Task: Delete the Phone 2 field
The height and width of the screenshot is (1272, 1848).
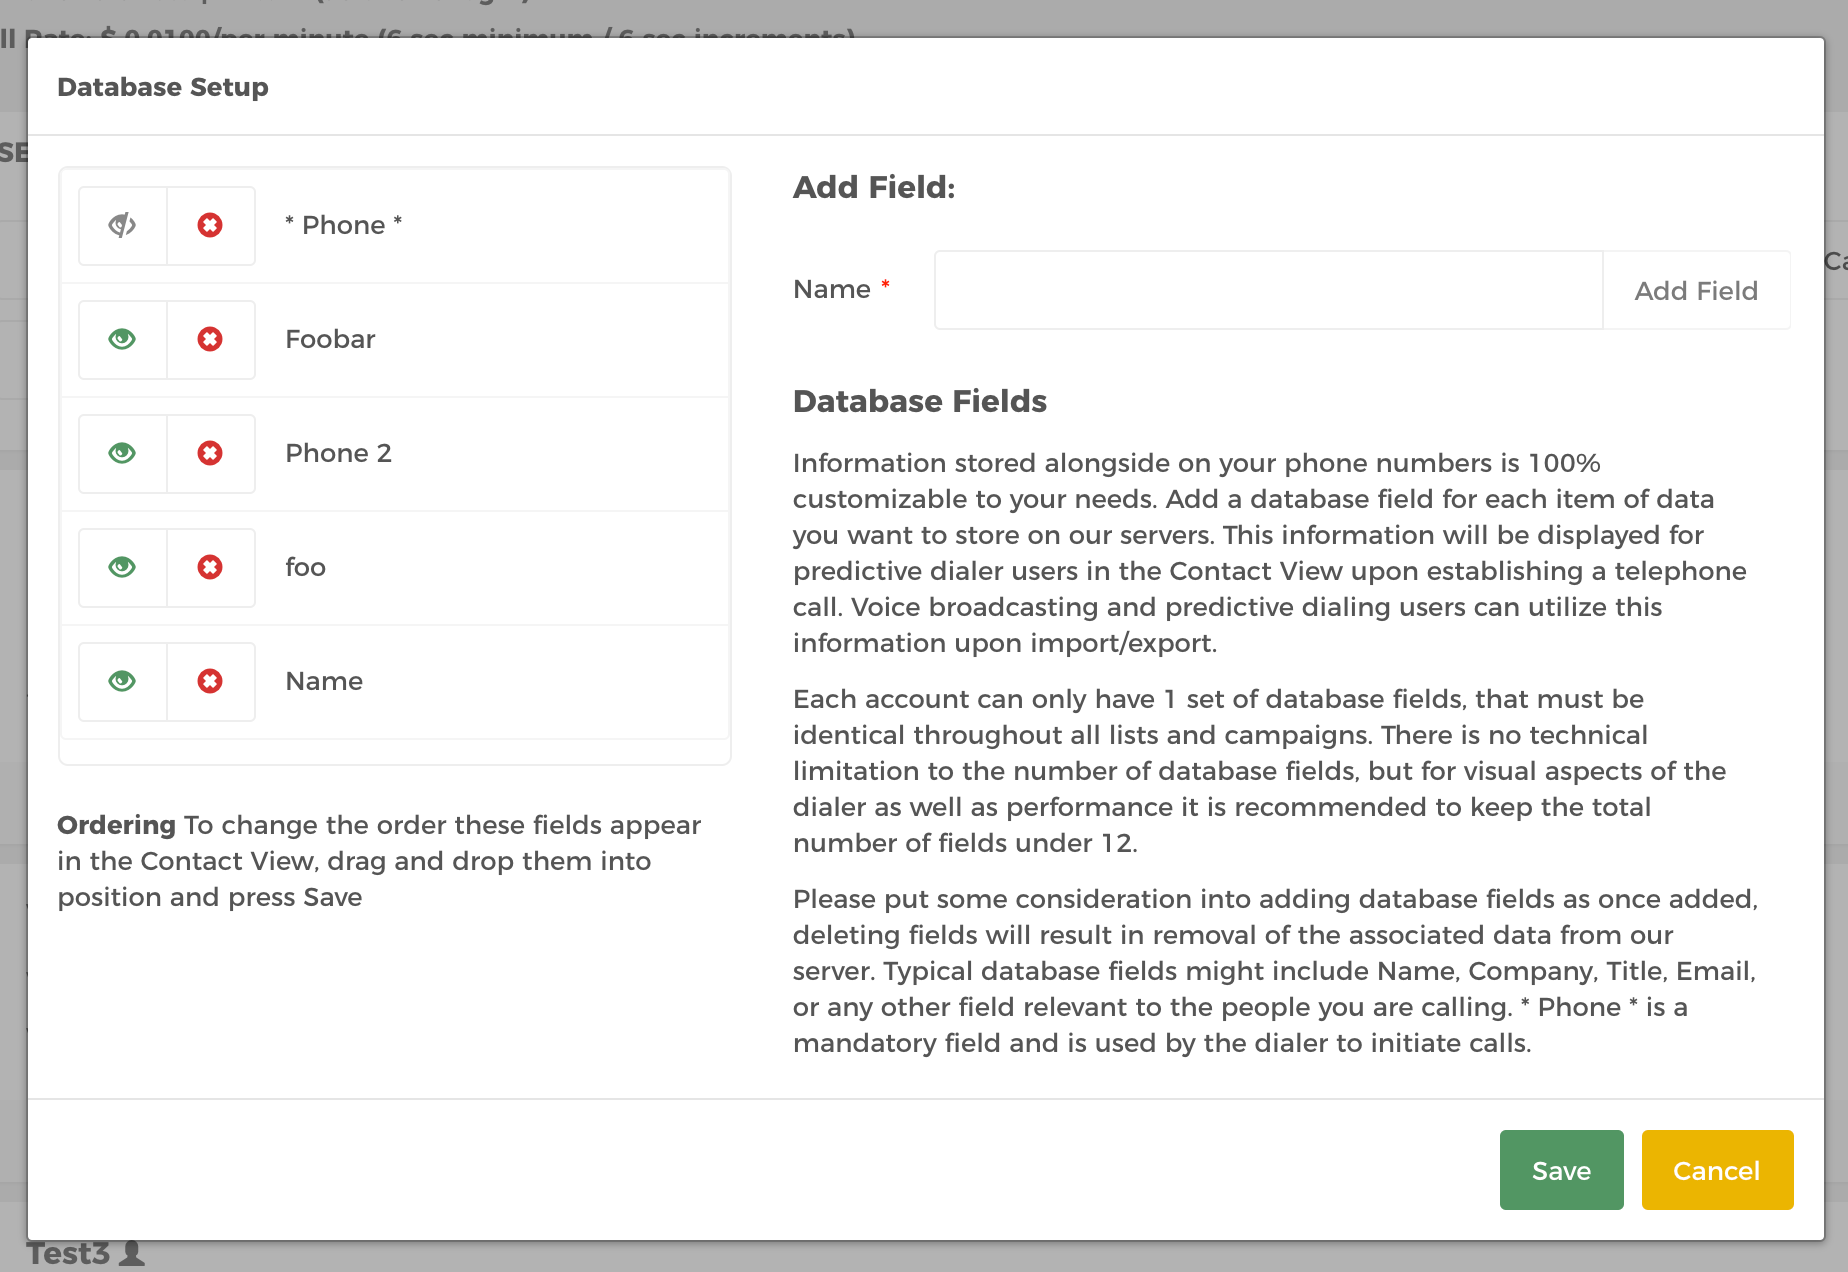Action: pos(210,454)
